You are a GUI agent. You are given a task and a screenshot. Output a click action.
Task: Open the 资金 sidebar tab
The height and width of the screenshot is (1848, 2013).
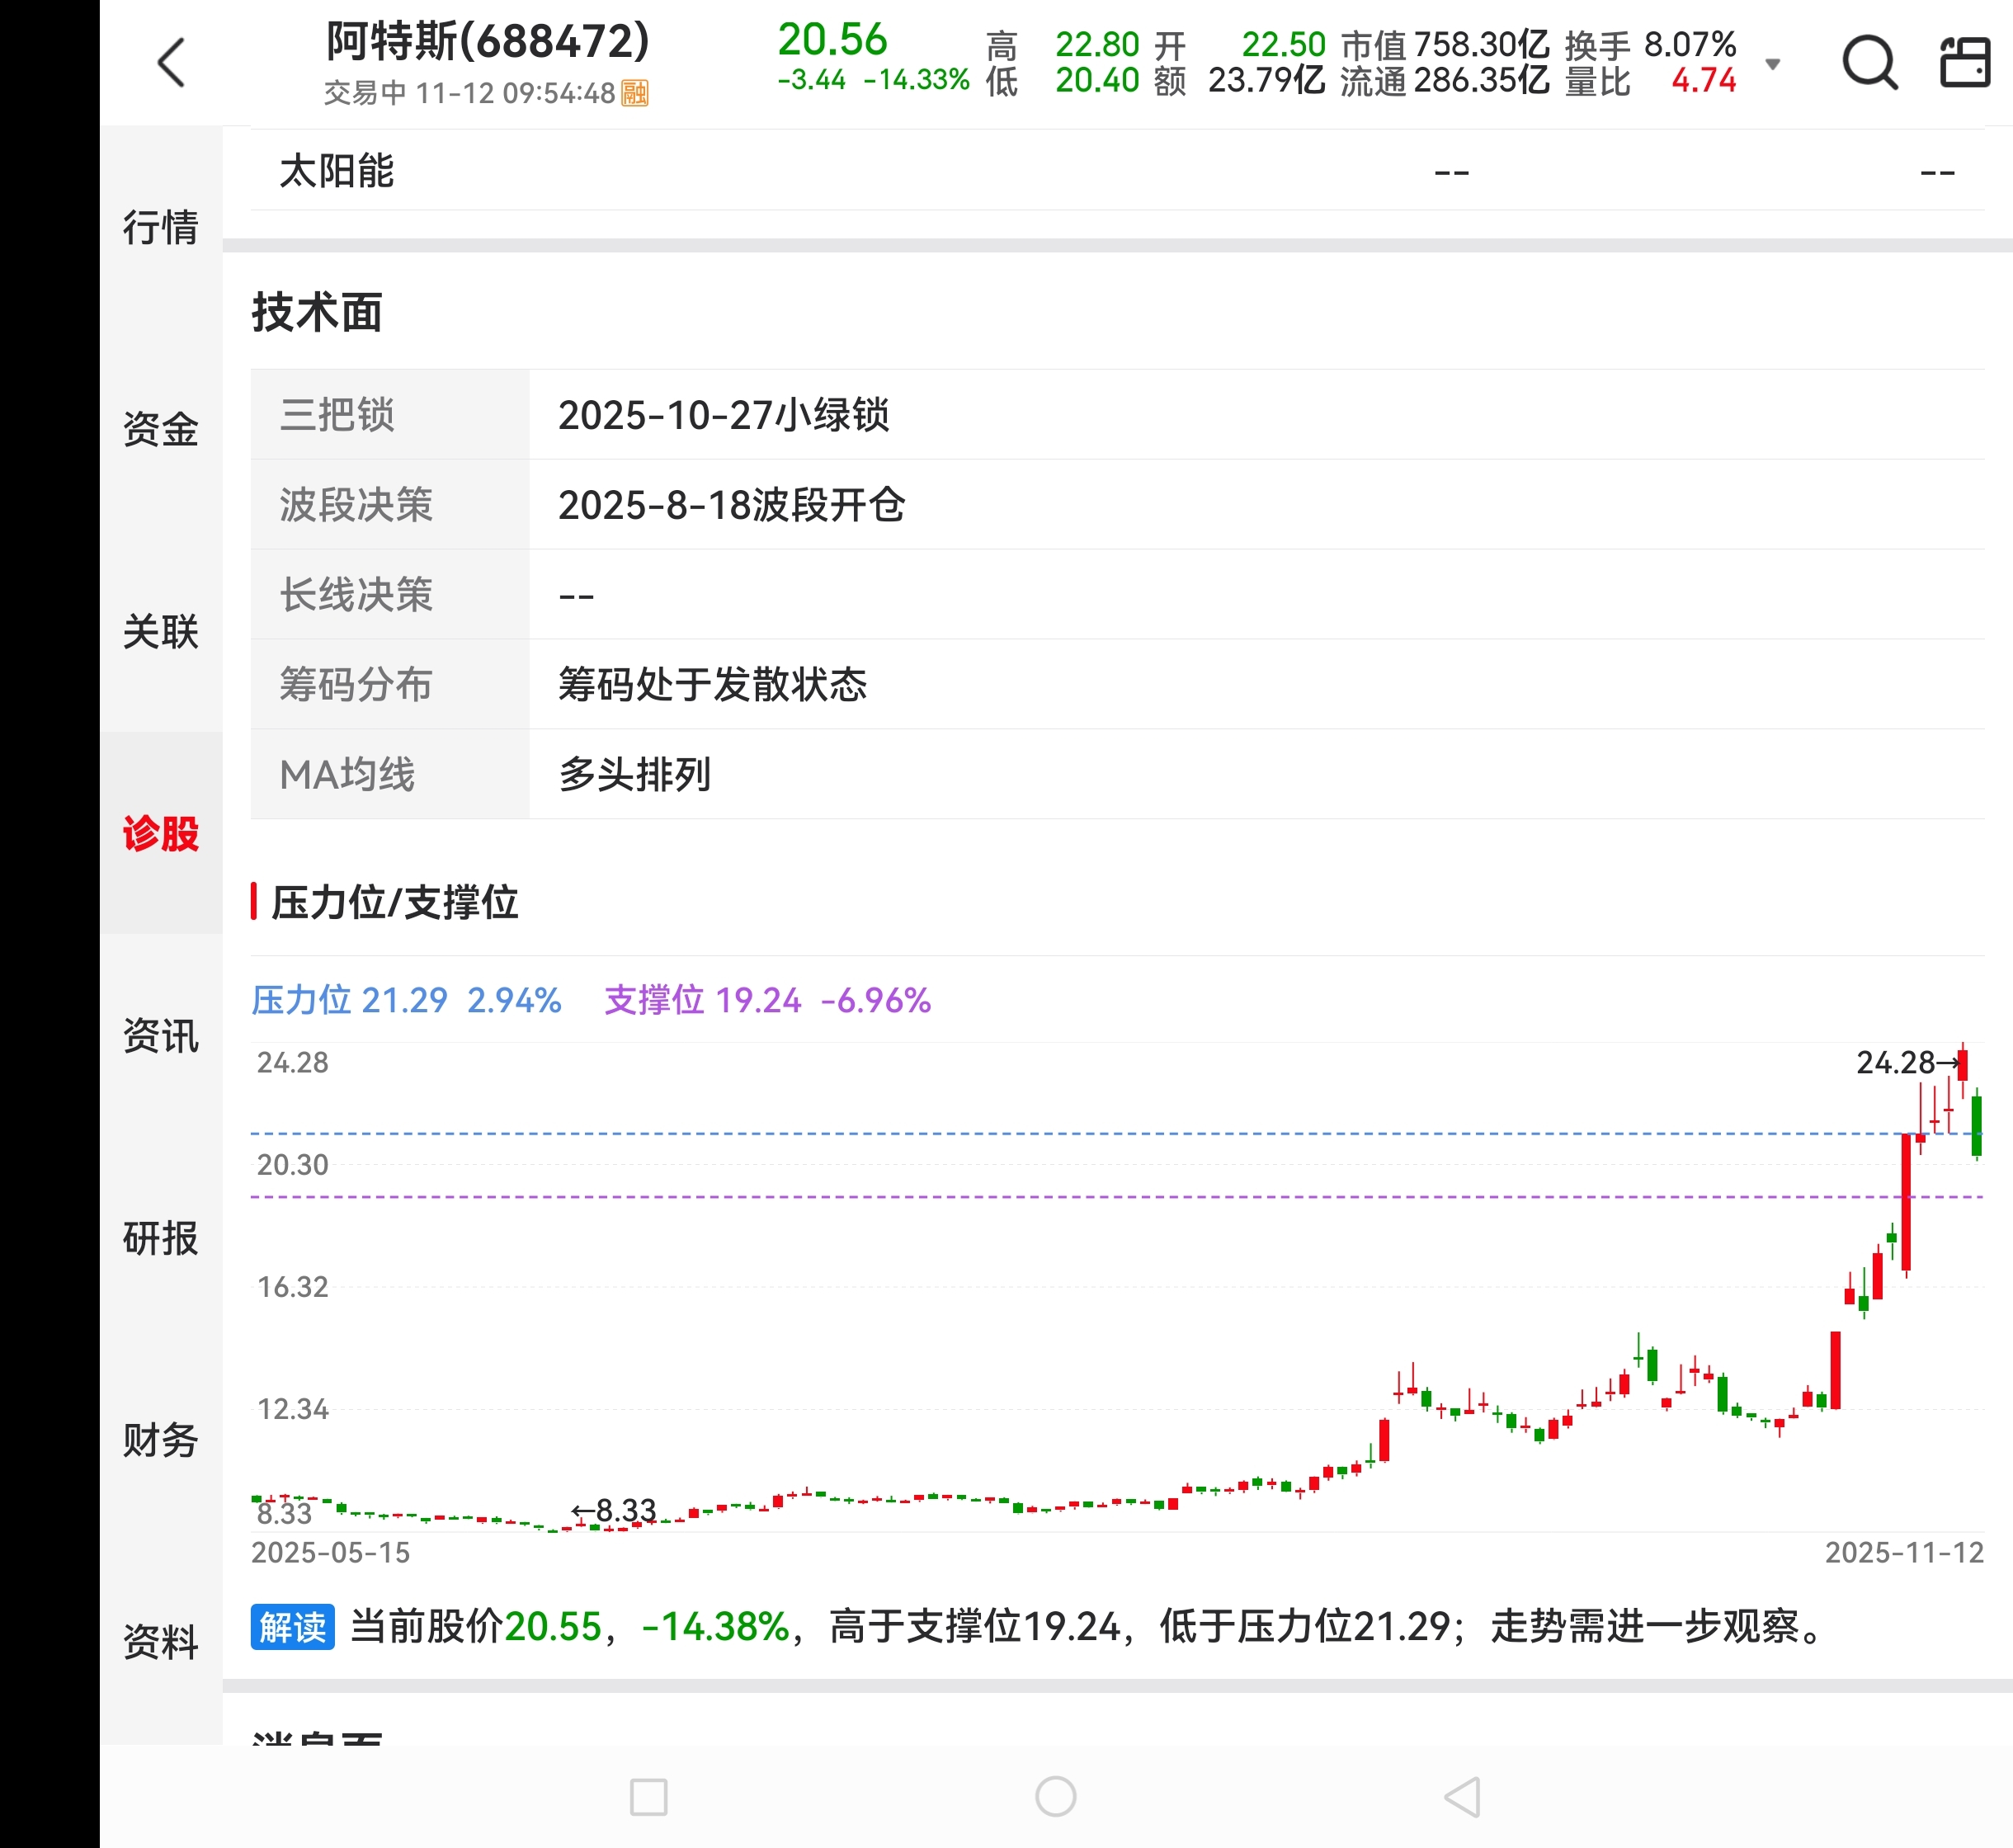(x=160, y=429)
